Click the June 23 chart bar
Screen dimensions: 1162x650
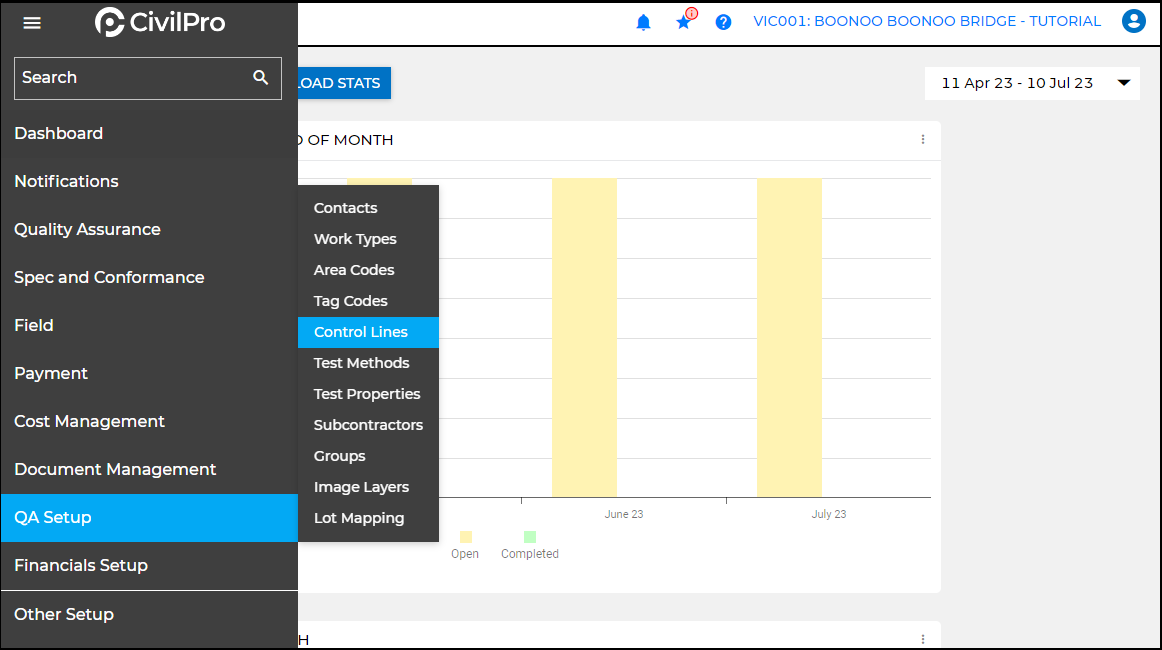pos(584,337)
